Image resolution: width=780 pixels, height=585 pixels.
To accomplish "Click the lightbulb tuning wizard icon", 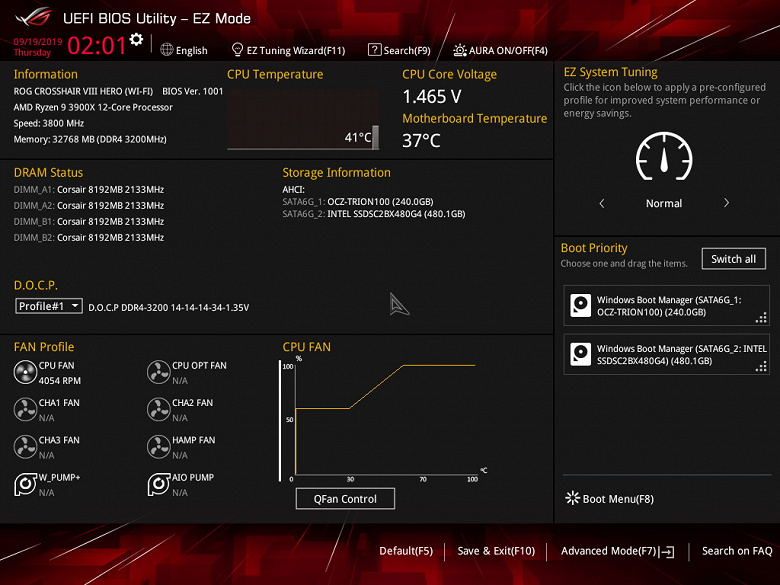I will [237, 49].
